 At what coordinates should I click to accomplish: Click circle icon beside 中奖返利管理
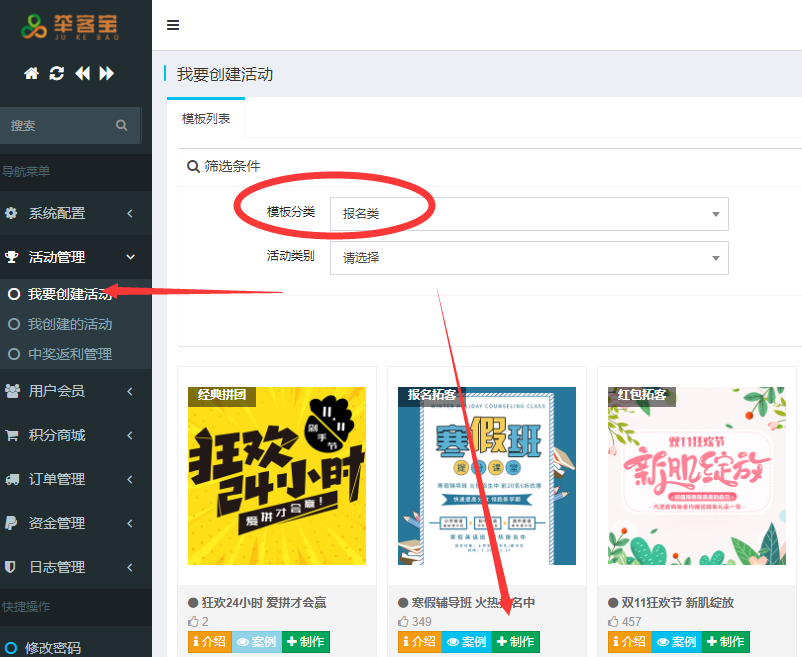pos(14,354)
